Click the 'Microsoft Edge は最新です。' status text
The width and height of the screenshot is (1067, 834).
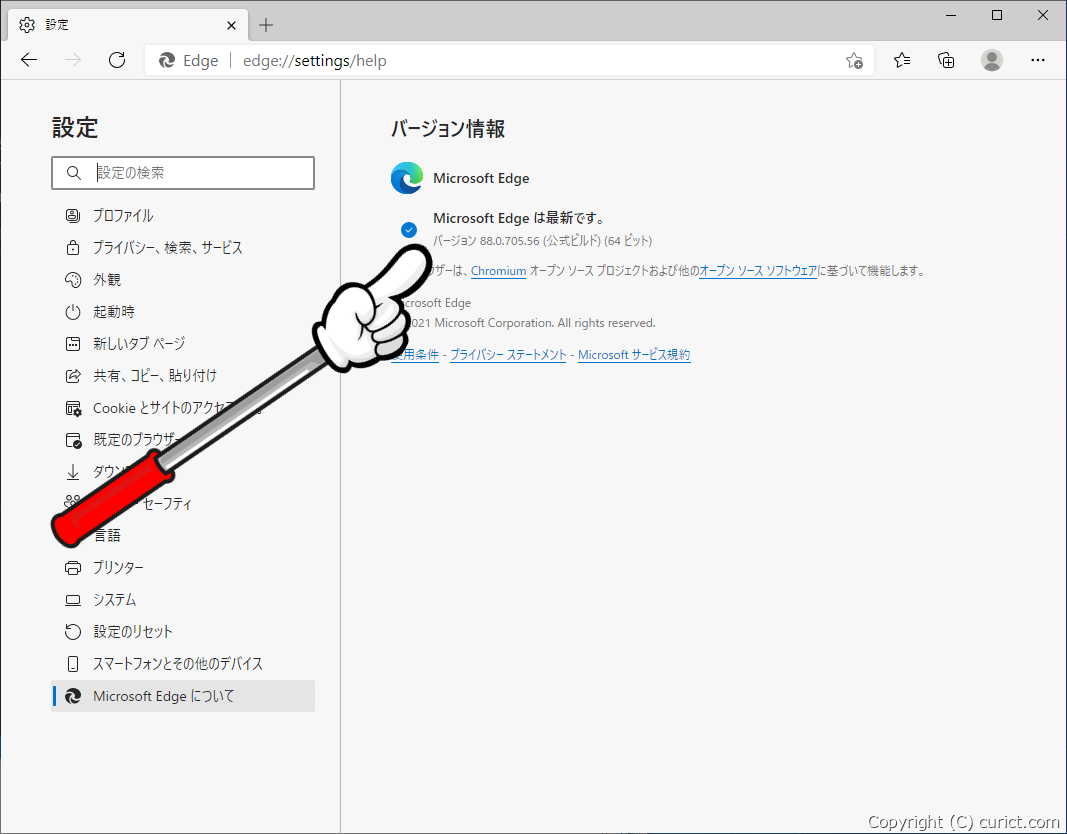click(519, 218)
